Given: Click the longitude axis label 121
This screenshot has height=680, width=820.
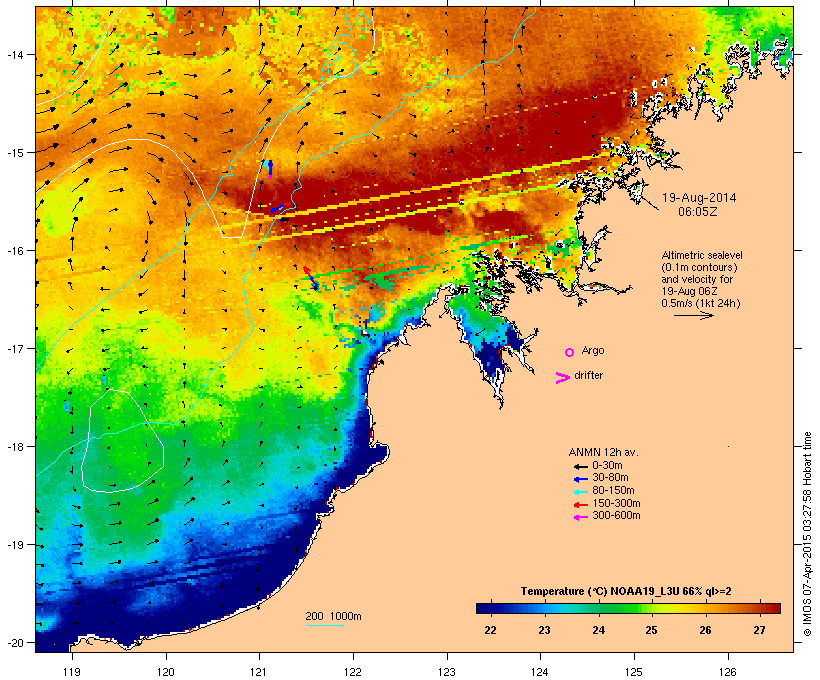Looking at the screenshot, I should pyautogui.click(x=259, y=672).
